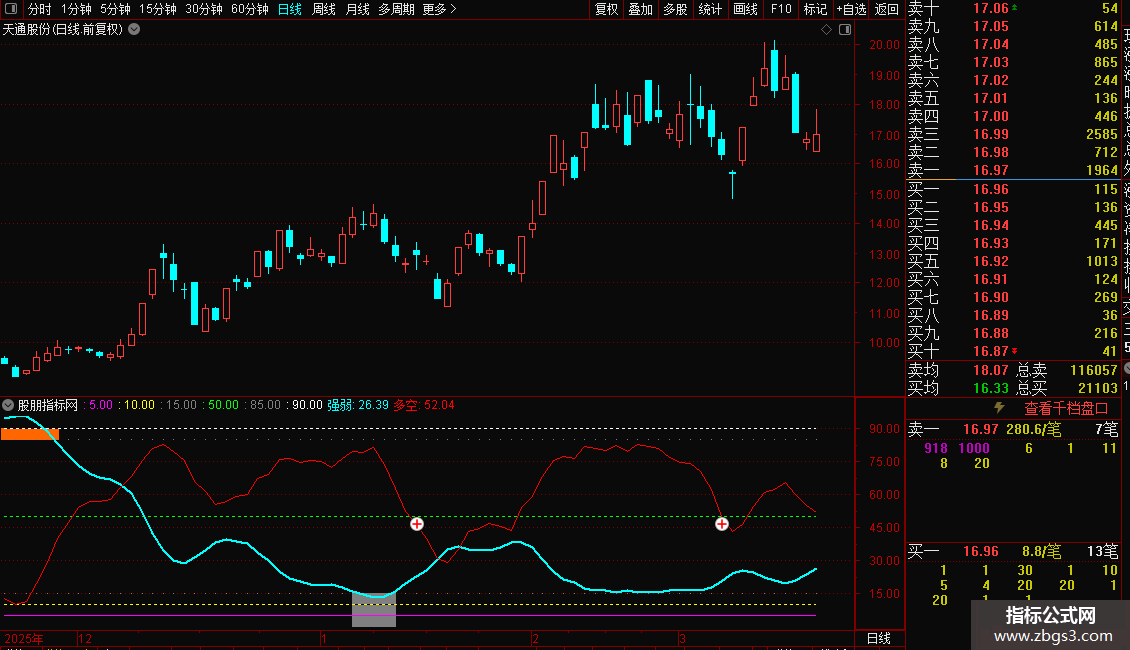Toggle 叠加 overlay mode
1130x650 pixels.
click(x=640, y=9)
